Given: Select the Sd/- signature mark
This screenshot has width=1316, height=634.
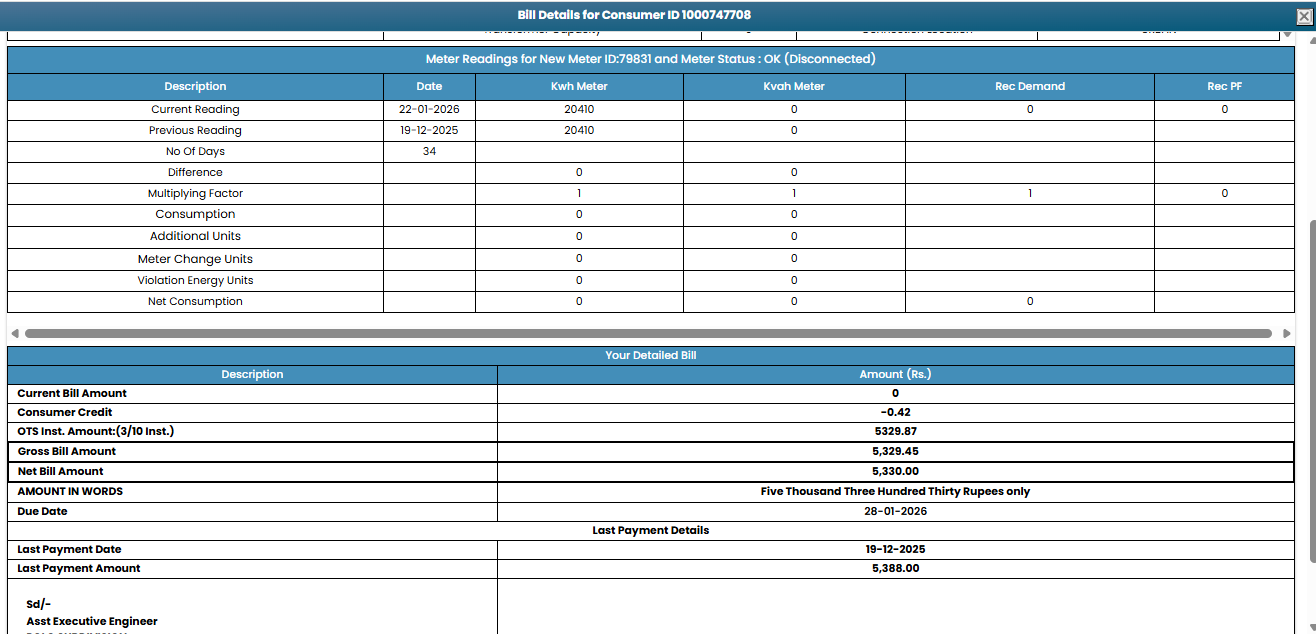Looking at the screenshot, I should click(38, 603).
